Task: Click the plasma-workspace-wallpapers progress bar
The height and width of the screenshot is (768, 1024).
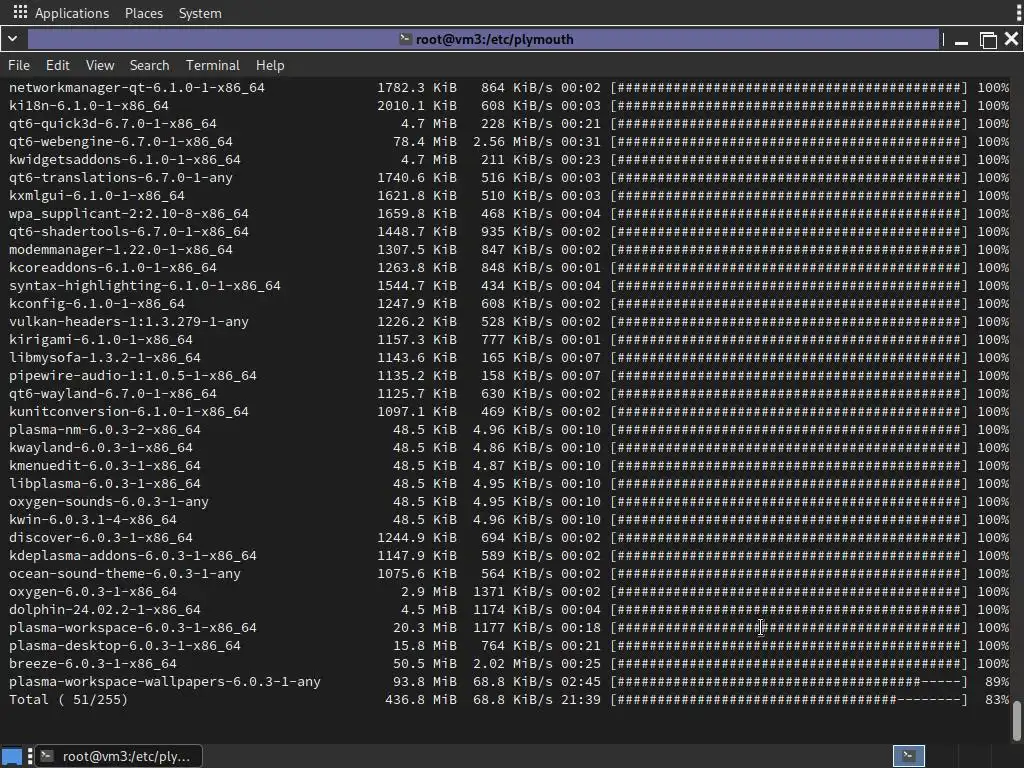Action: coord(789,682)
